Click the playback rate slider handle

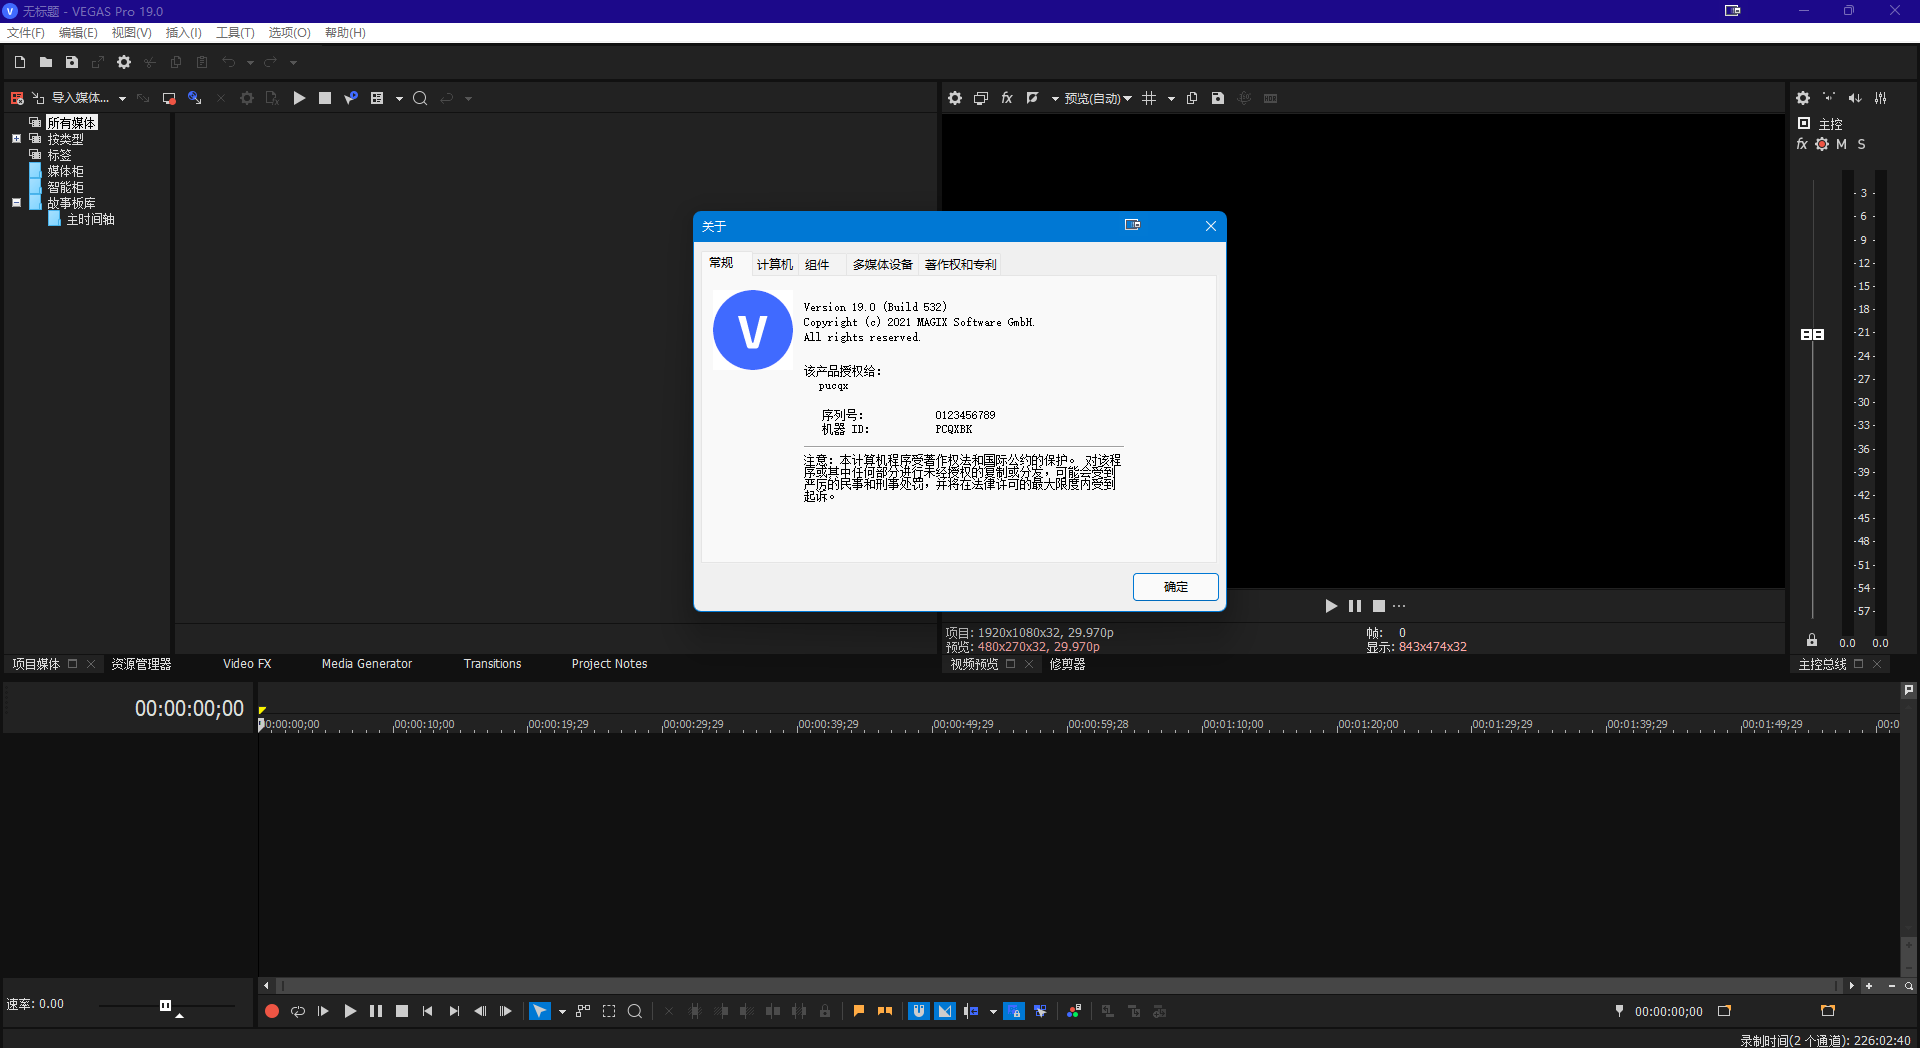(x=165, y=1005)
